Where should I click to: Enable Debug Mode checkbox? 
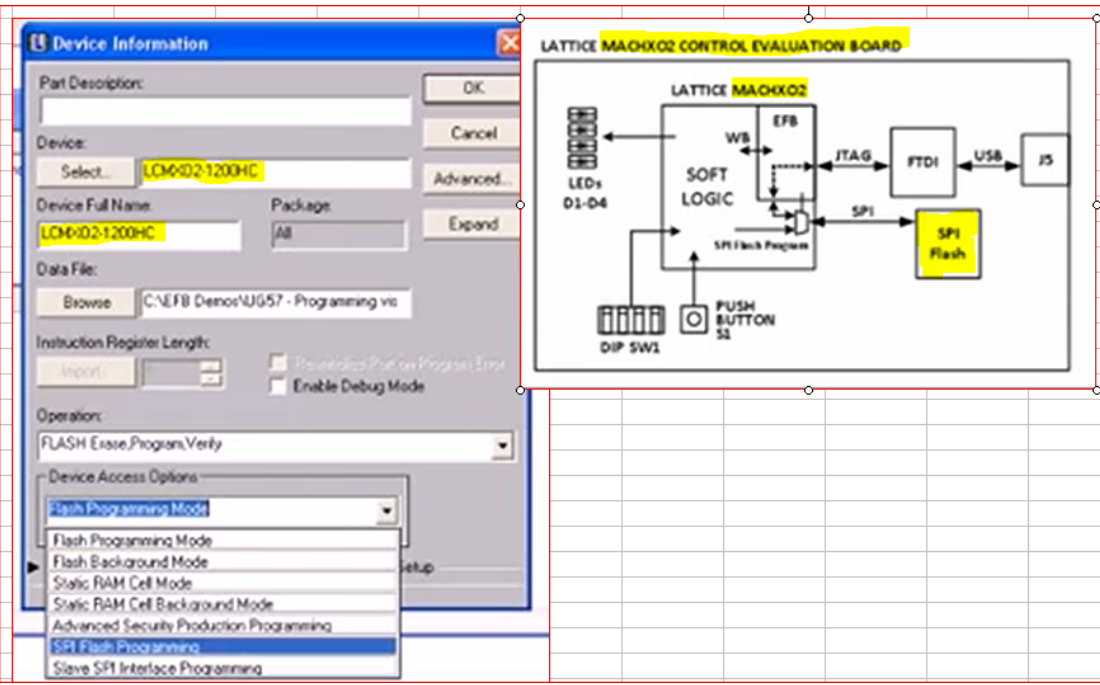(279, 386)
